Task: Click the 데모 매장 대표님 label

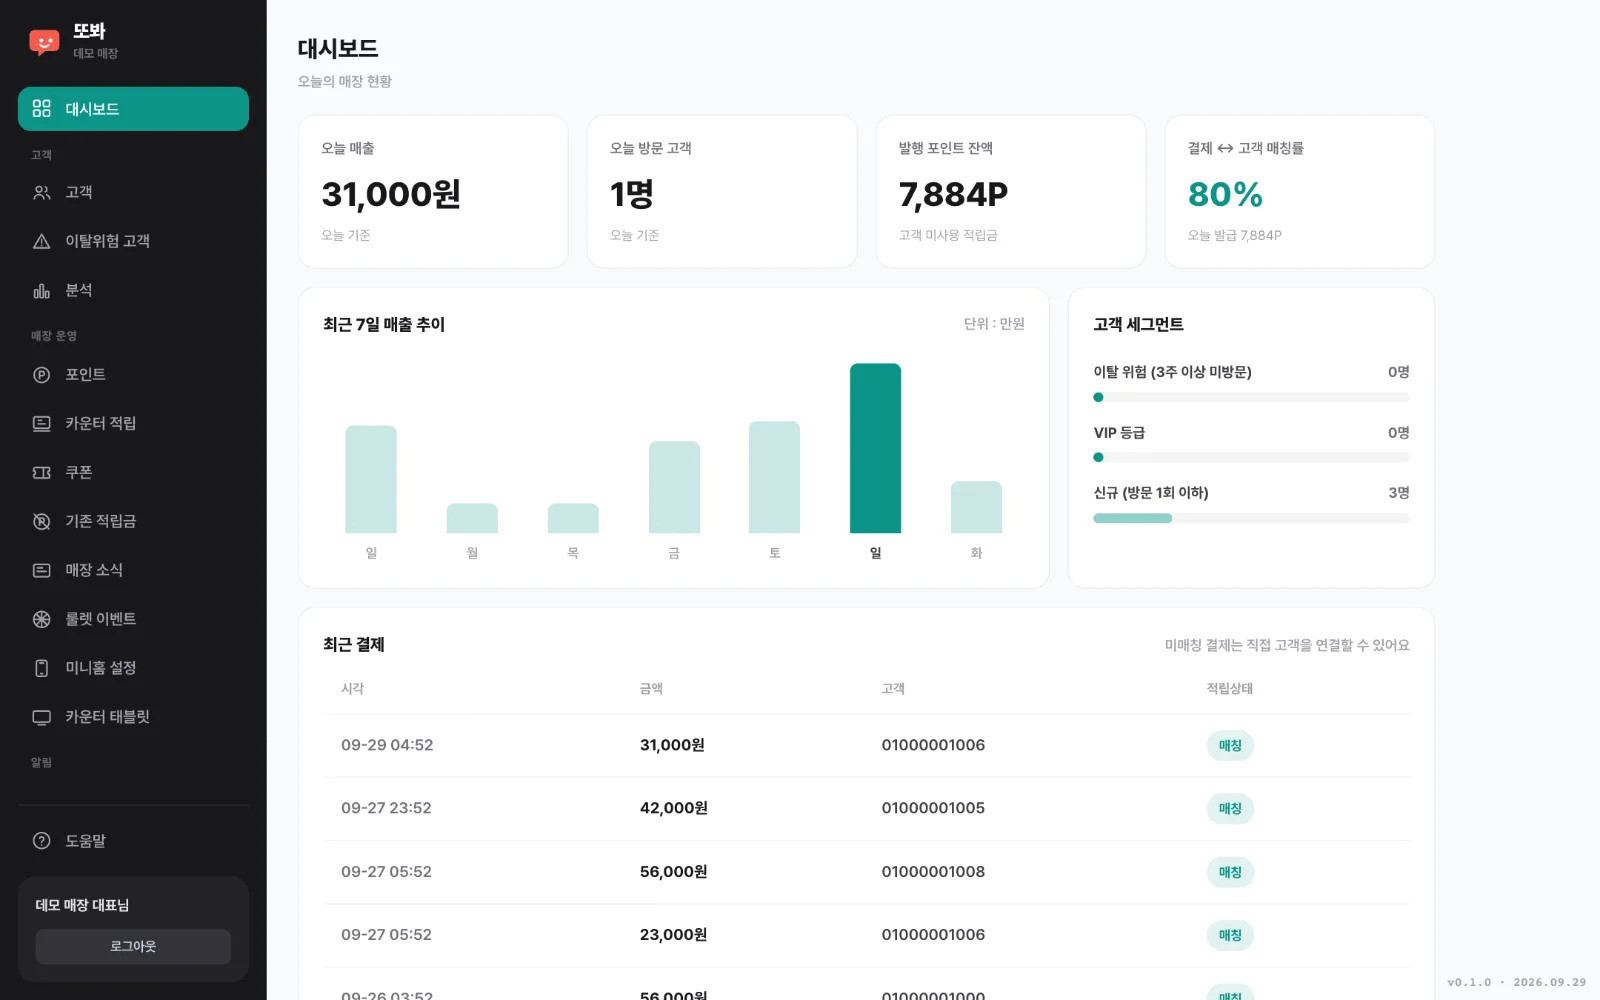Action: (x=82, y=905)
